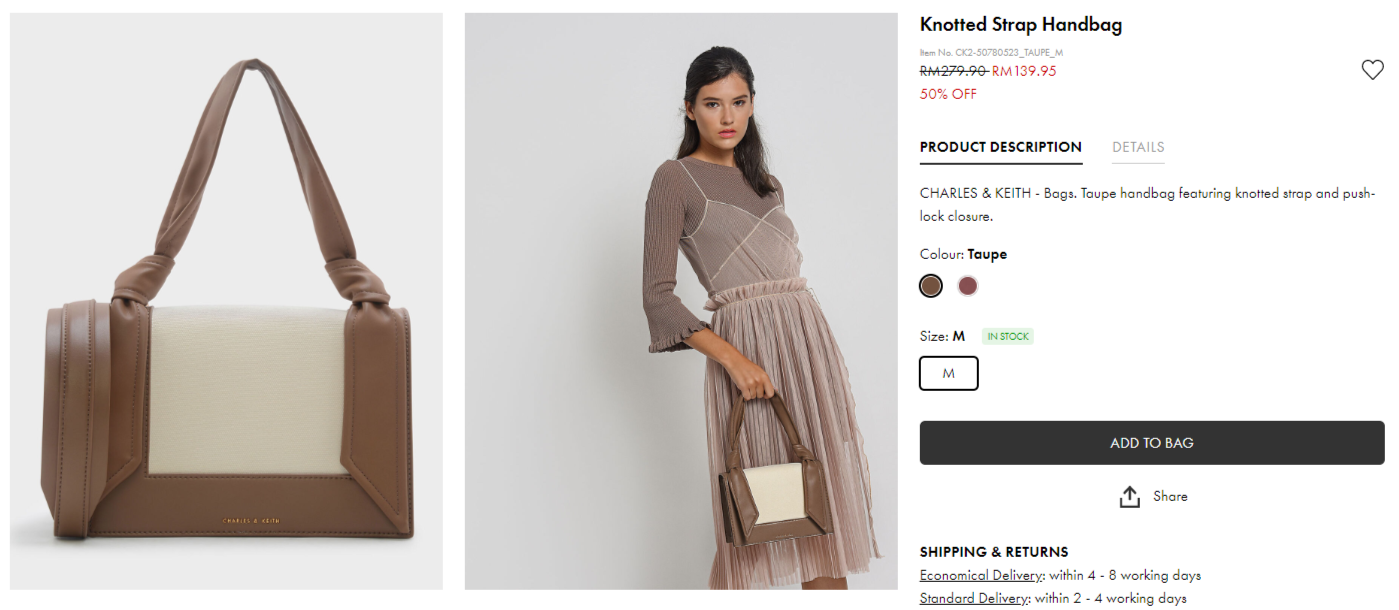Click the Shipping & Returns heading
This screenshot has height=610, width=1399.
point(993,552)
